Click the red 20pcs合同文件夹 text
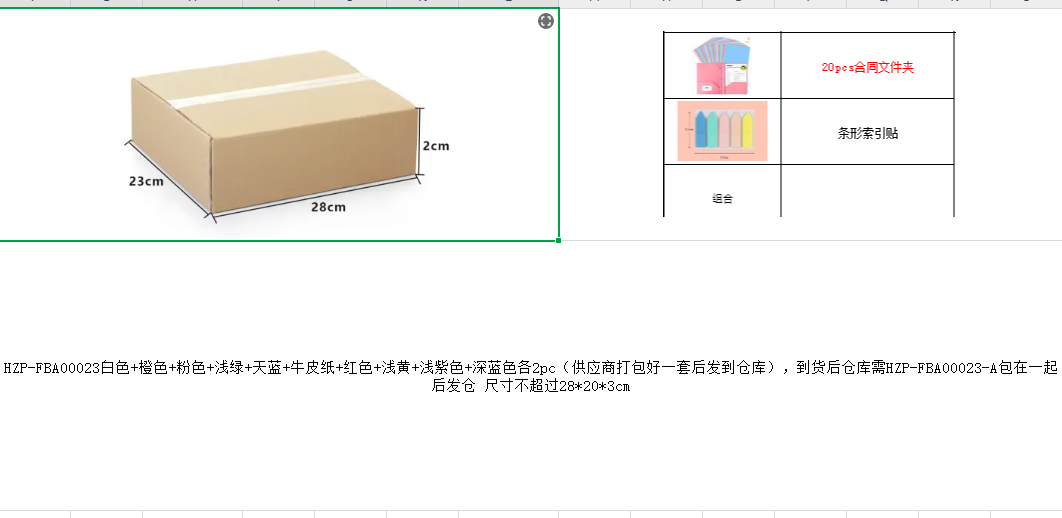Viewport: 1062px width, 518px height. [868, 68]
